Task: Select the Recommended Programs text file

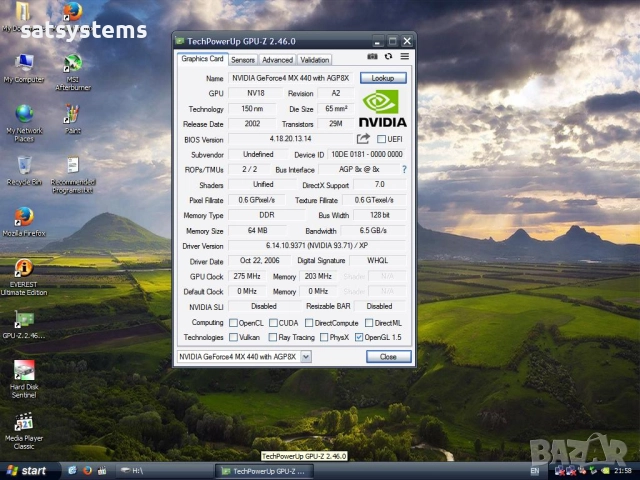Action: [x=73, y=175]
